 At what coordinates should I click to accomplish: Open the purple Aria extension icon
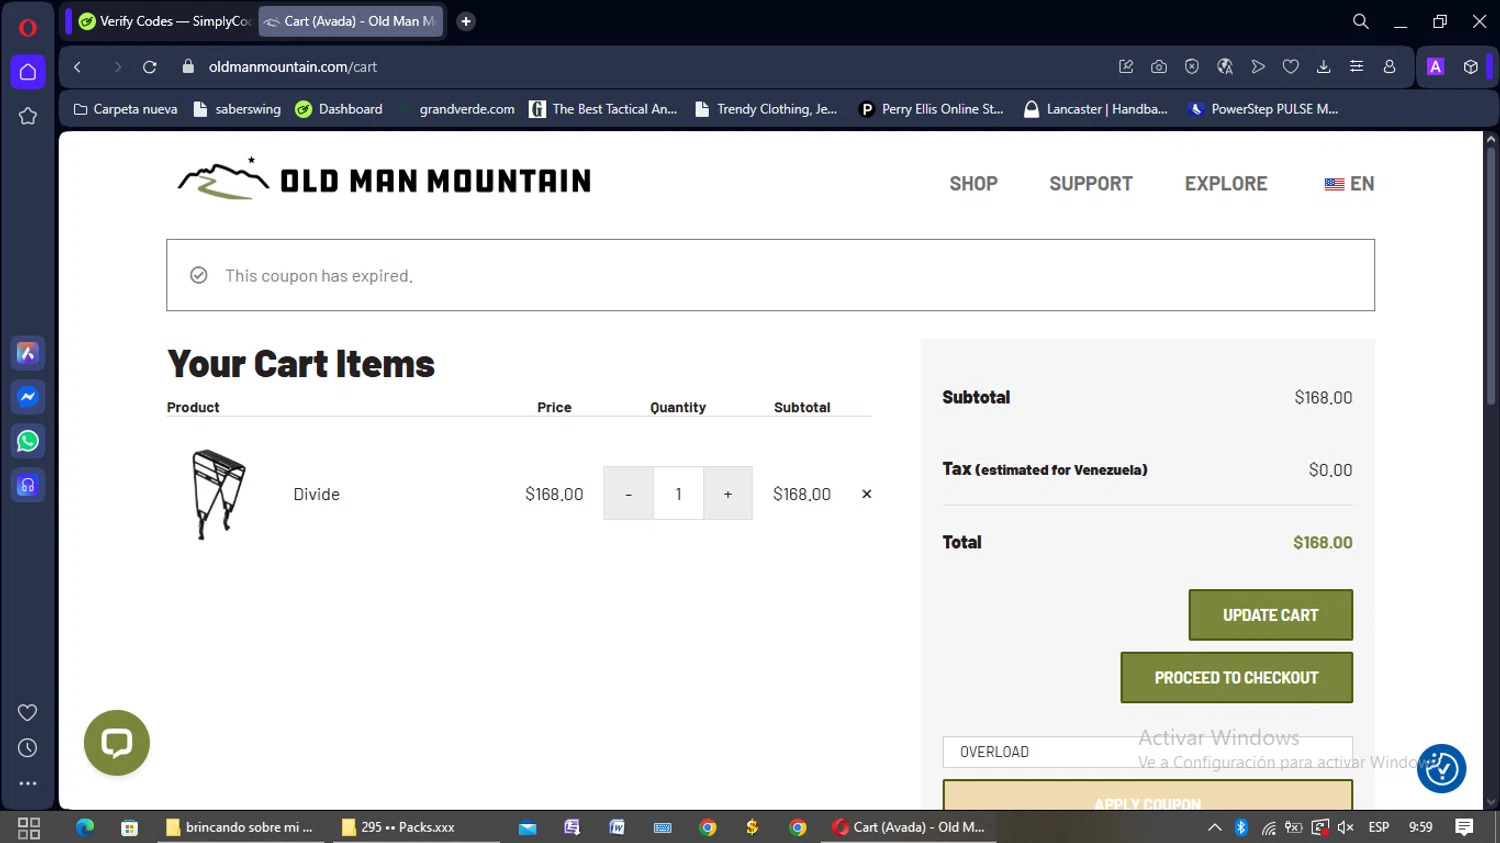point(1436,67)
